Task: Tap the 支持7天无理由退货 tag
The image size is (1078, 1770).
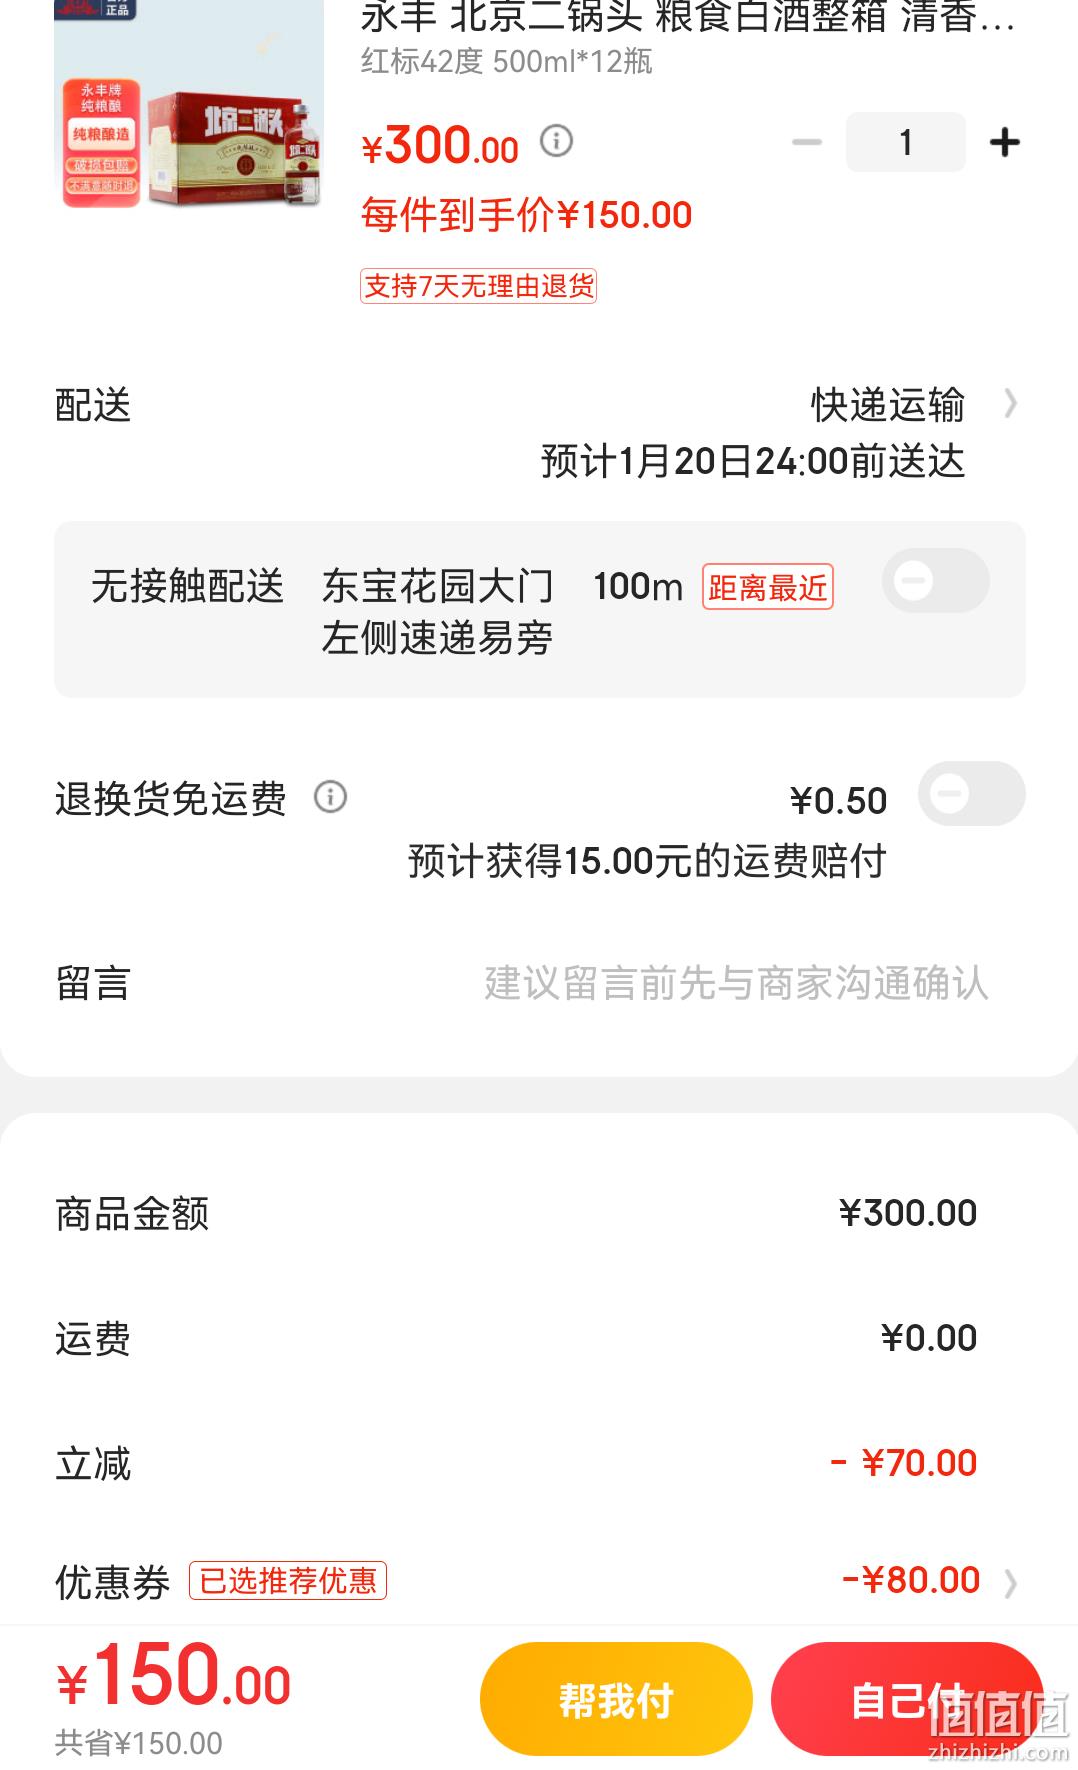Action: [478, 286]
